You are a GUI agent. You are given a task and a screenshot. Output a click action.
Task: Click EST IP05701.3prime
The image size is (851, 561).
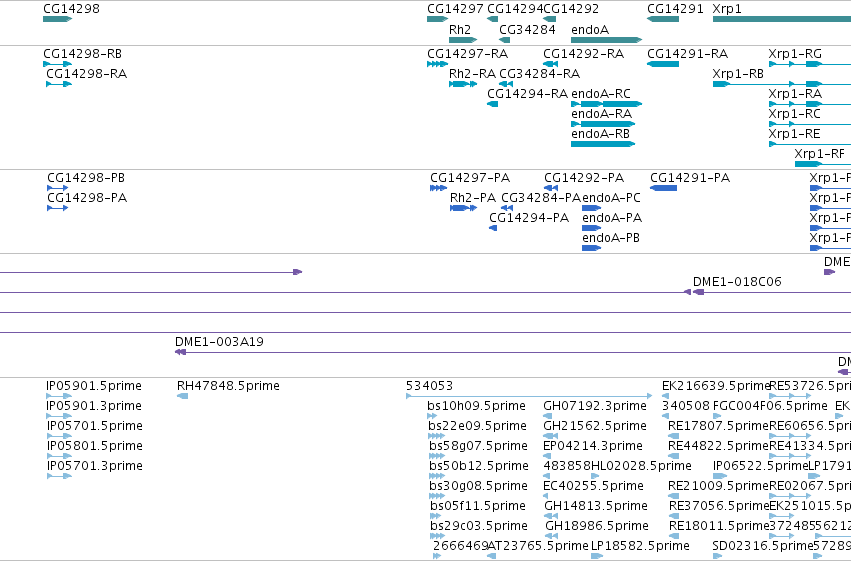[x=59, y=476]
